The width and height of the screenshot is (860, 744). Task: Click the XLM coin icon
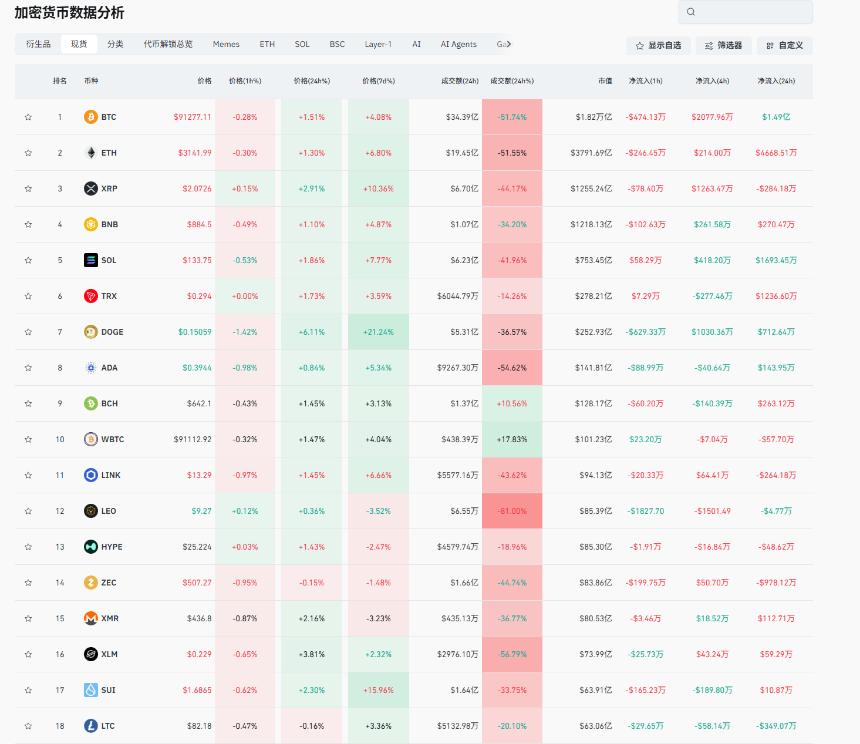click(x=90, y=654)
